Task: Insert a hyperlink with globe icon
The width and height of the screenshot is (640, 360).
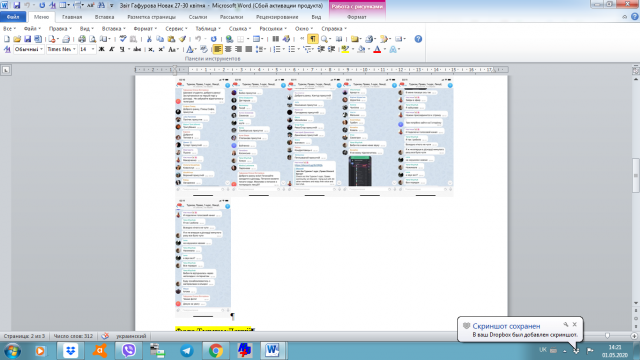Action: [229, 39]
